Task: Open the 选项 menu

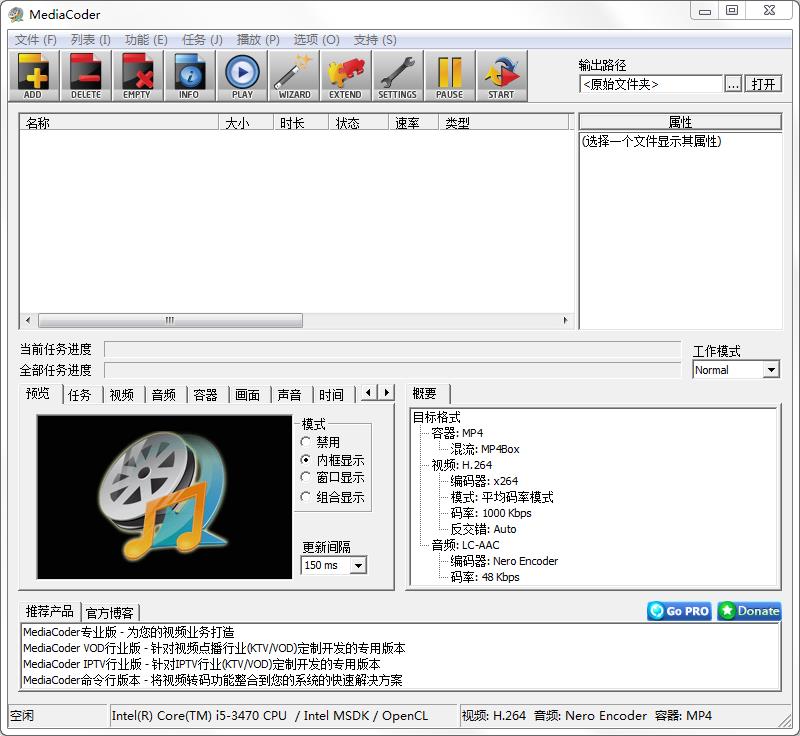Action: 314,39
